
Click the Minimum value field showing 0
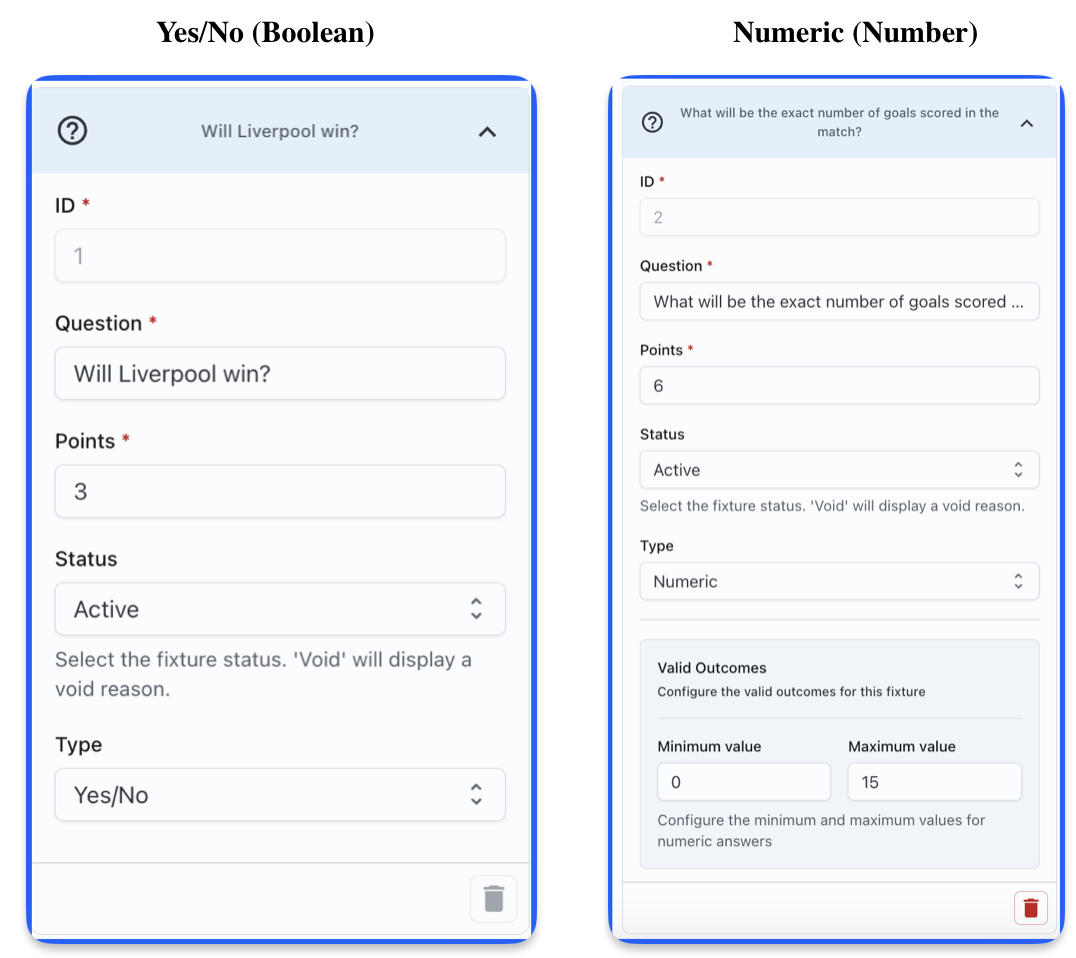[x=743, y=782]
